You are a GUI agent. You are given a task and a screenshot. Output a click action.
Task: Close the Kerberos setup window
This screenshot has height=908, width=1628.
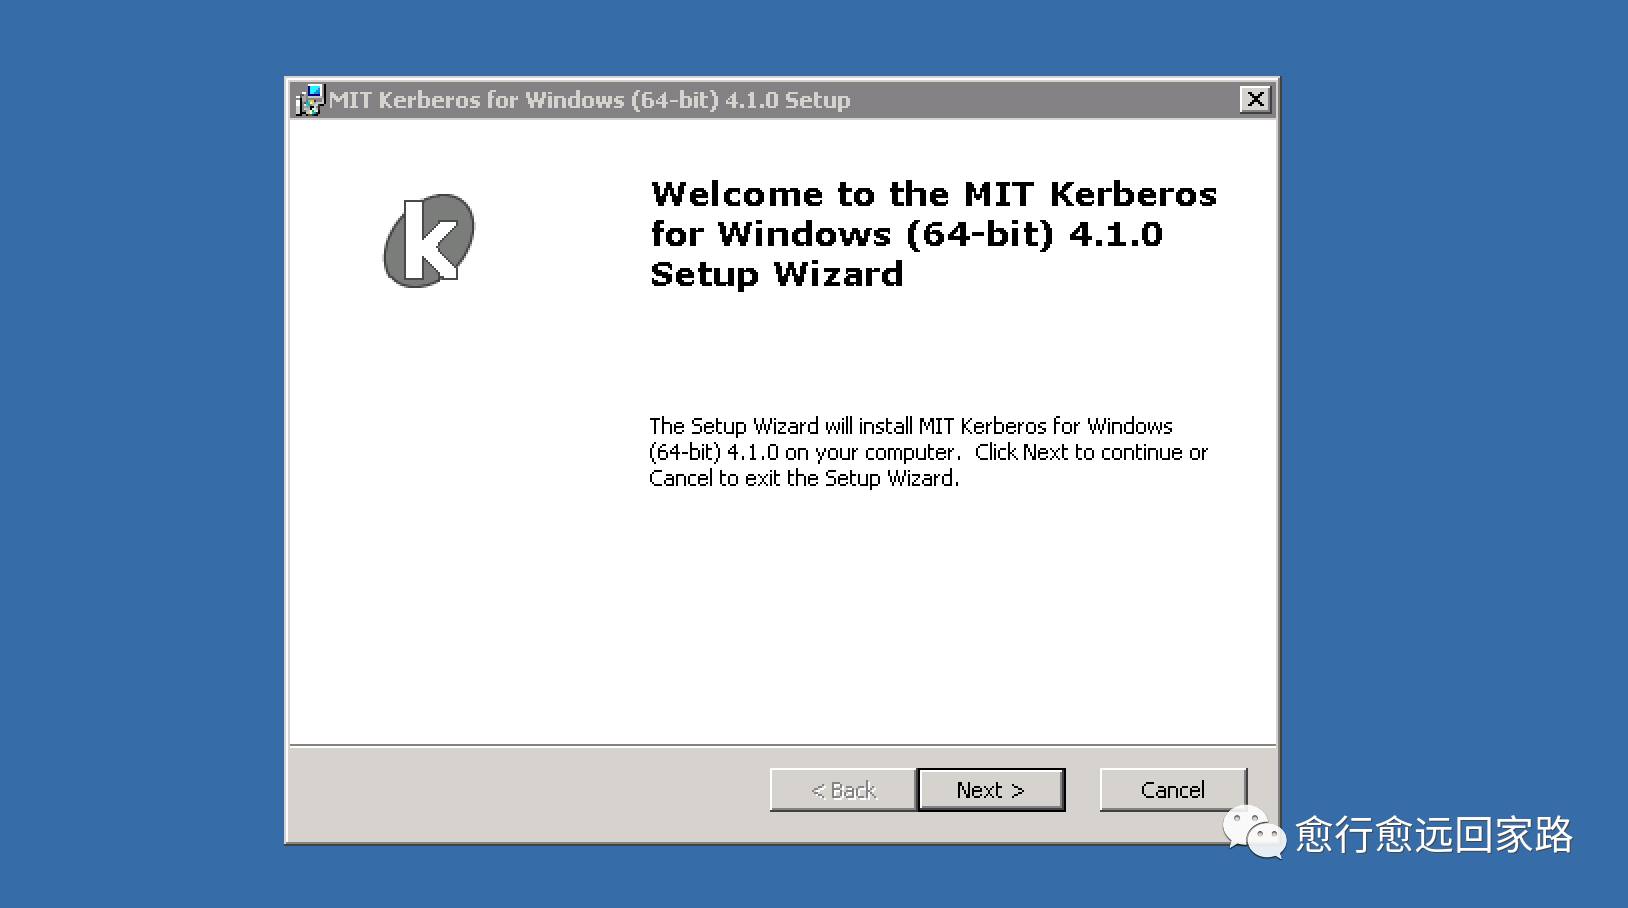click(x=1255, y=99)
